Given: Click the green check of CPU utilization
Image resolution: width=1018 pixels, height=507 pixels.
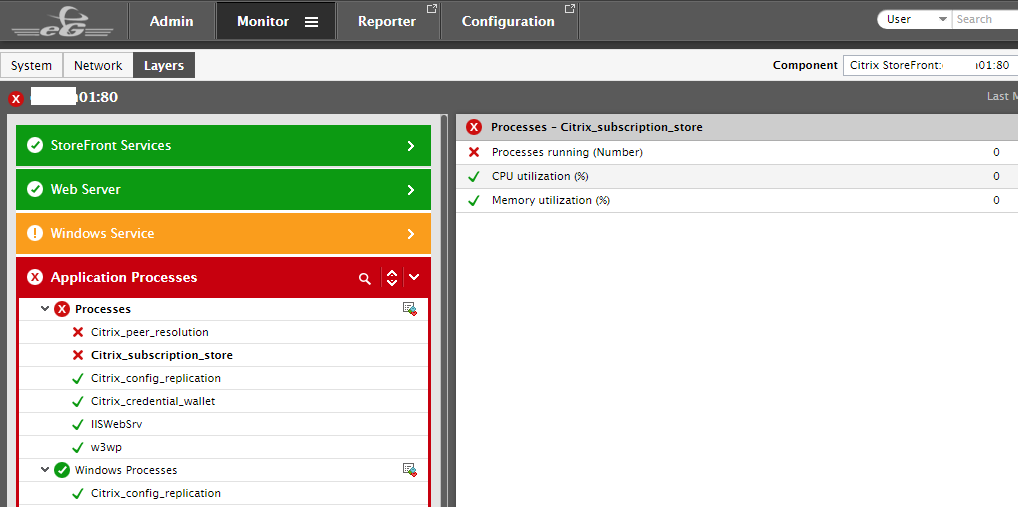Looking at the screenshot, I should [474, 177].
